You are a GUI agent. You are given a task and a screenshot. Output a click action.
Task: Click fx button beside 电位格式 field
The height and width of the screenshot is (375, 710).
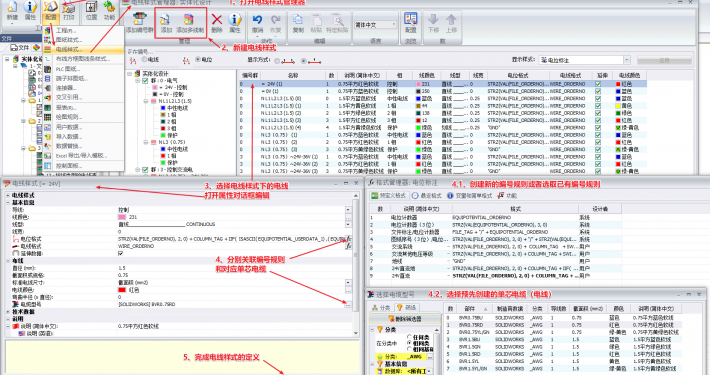pyautogui.click(x=348, y=239)
